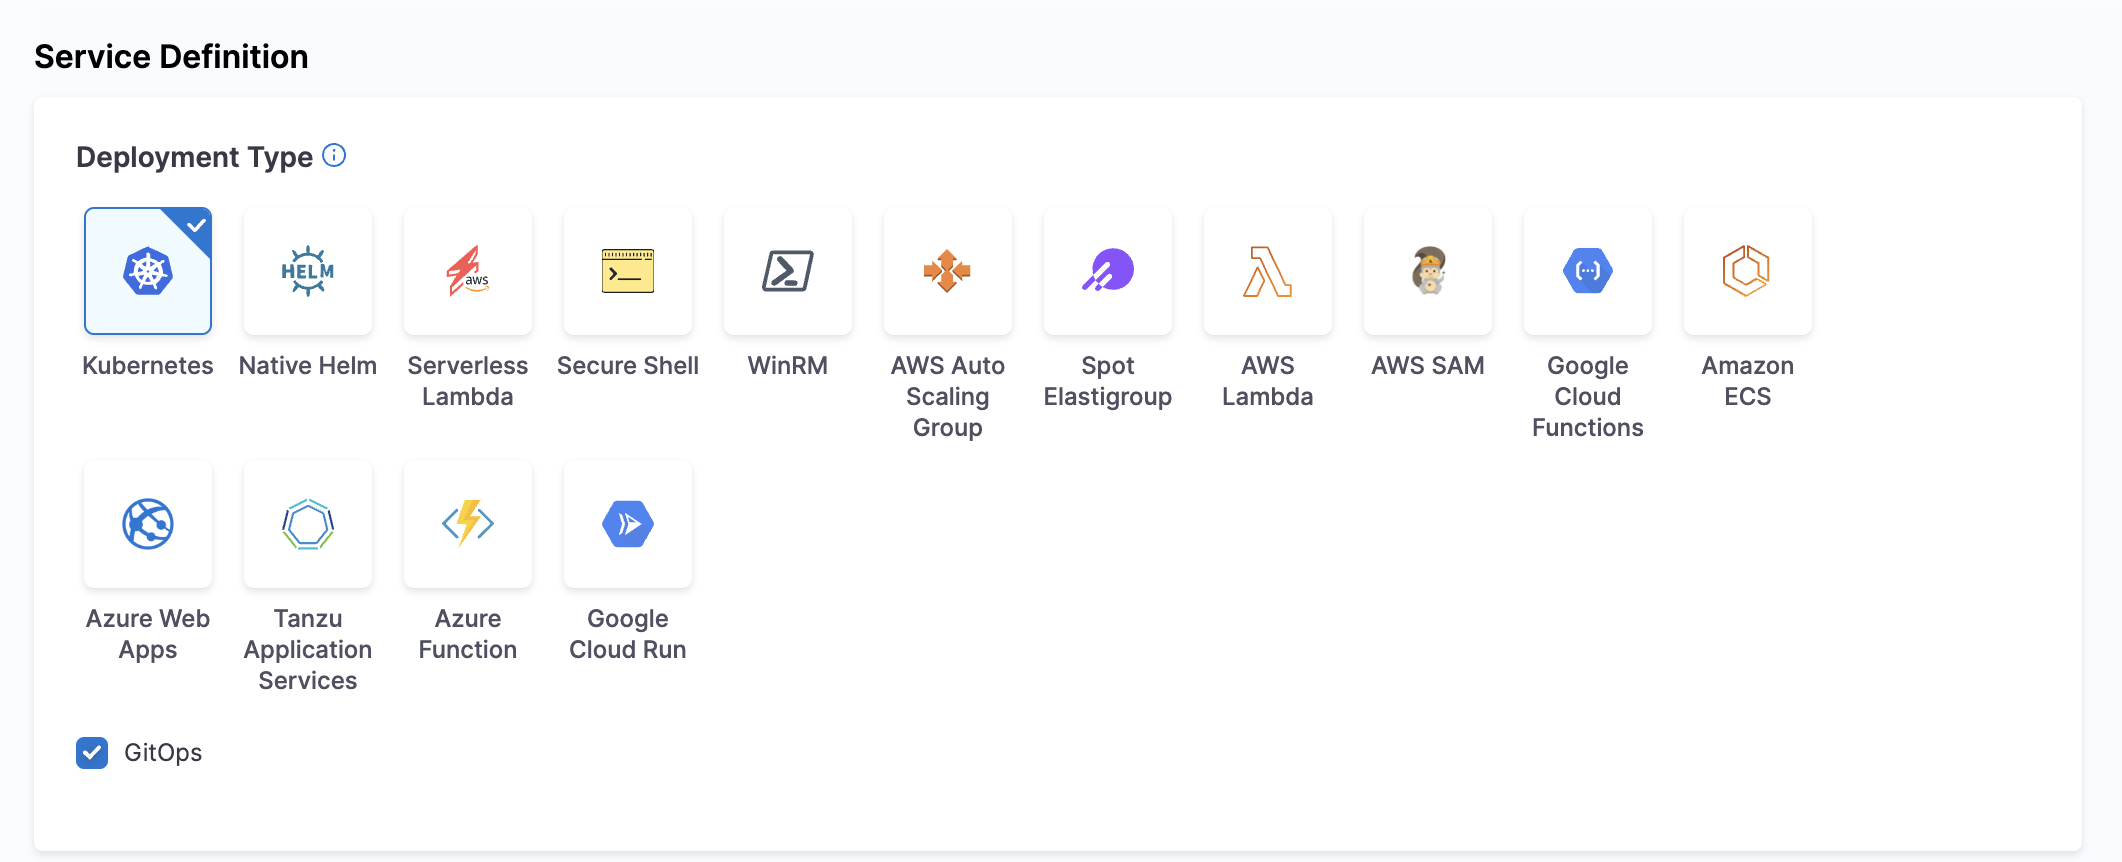Select the Google Cloud Run icon
This screenshot has width=2122, height=862.
pyautogui.click(x=628, y=524)
